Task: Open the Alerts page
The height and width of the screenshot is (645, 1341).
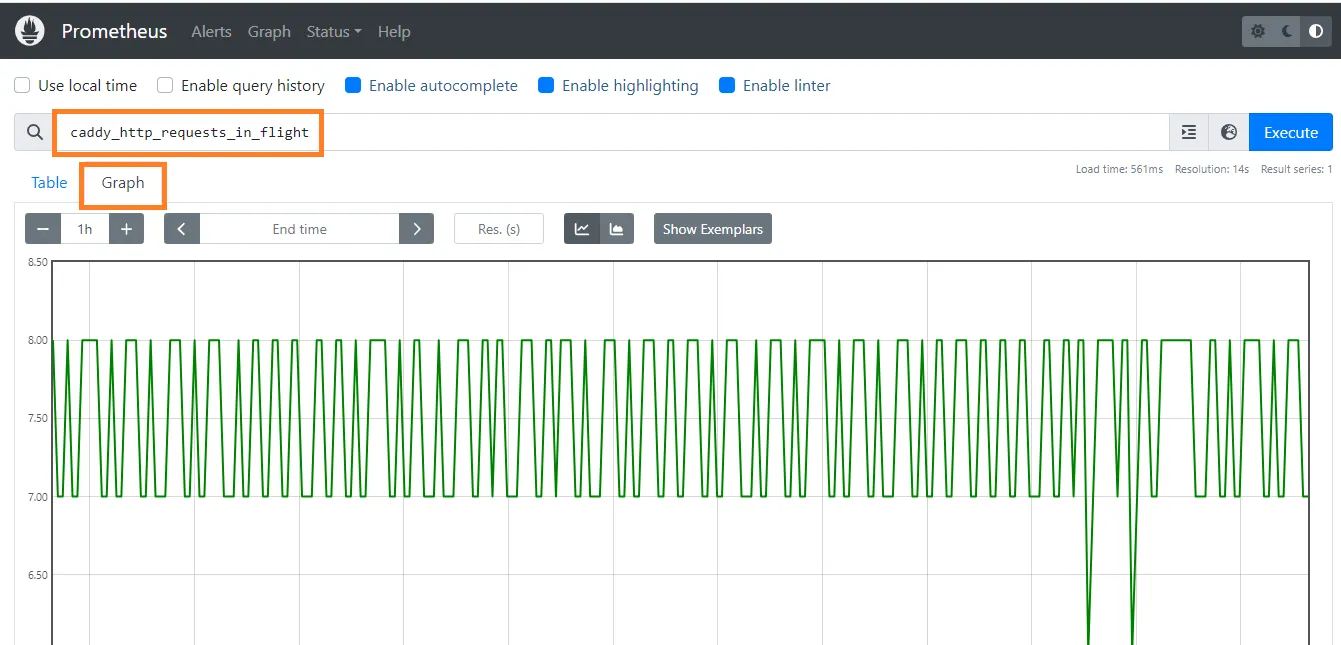Action: (x=211, y=31)
